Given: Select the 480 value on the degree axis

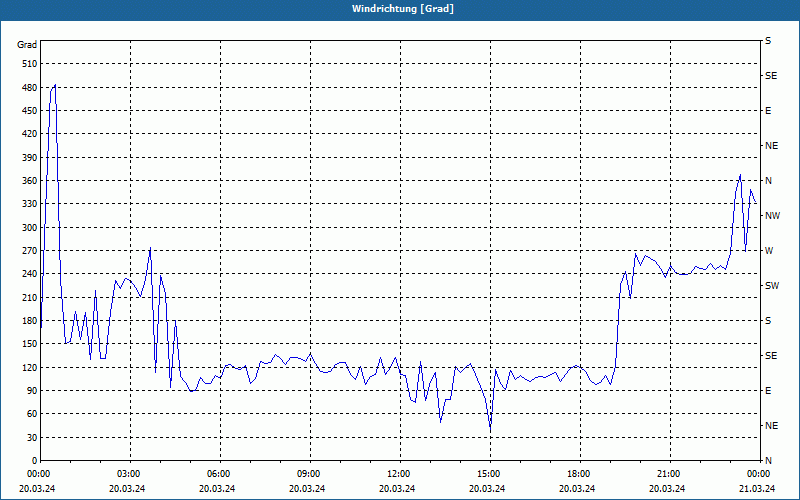Looking at the screenshot, I should point(30,88).
